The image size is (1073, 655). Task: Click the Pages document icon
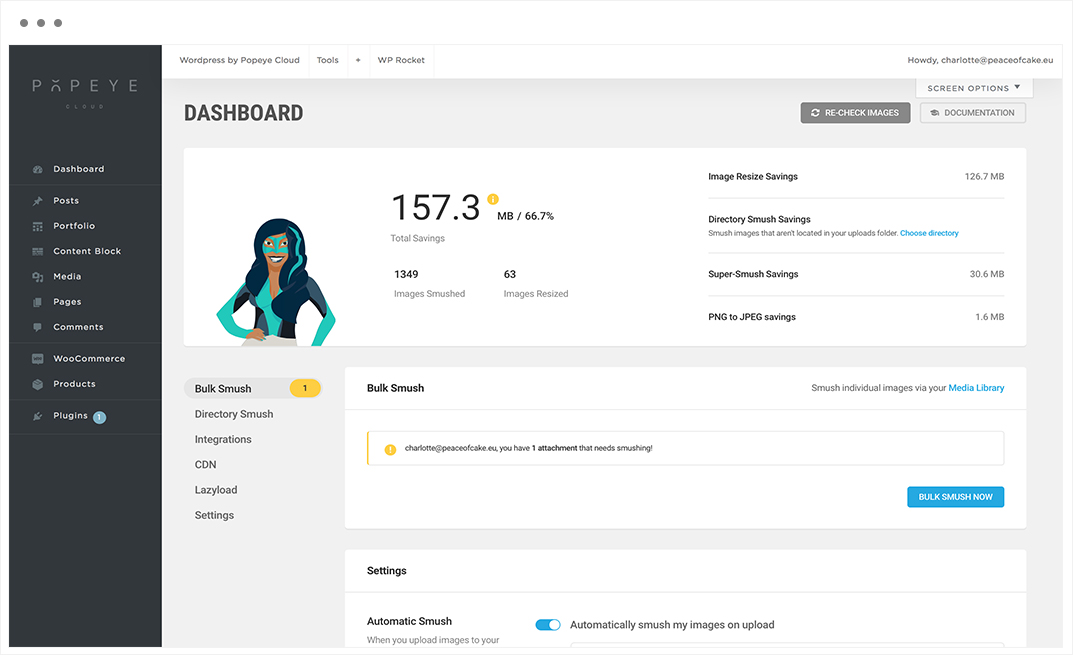[38, 303]
